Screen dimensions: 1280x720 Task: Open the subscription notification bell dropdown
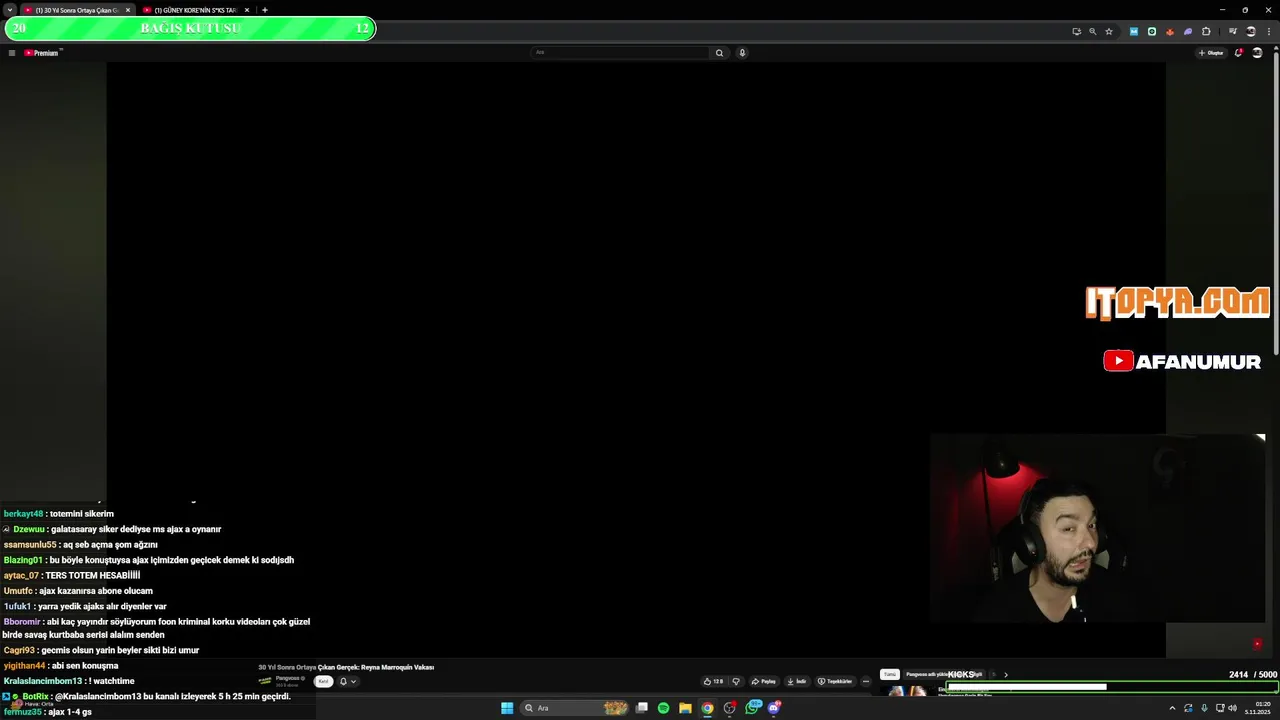pyautogui.click(x=347, y=681)
